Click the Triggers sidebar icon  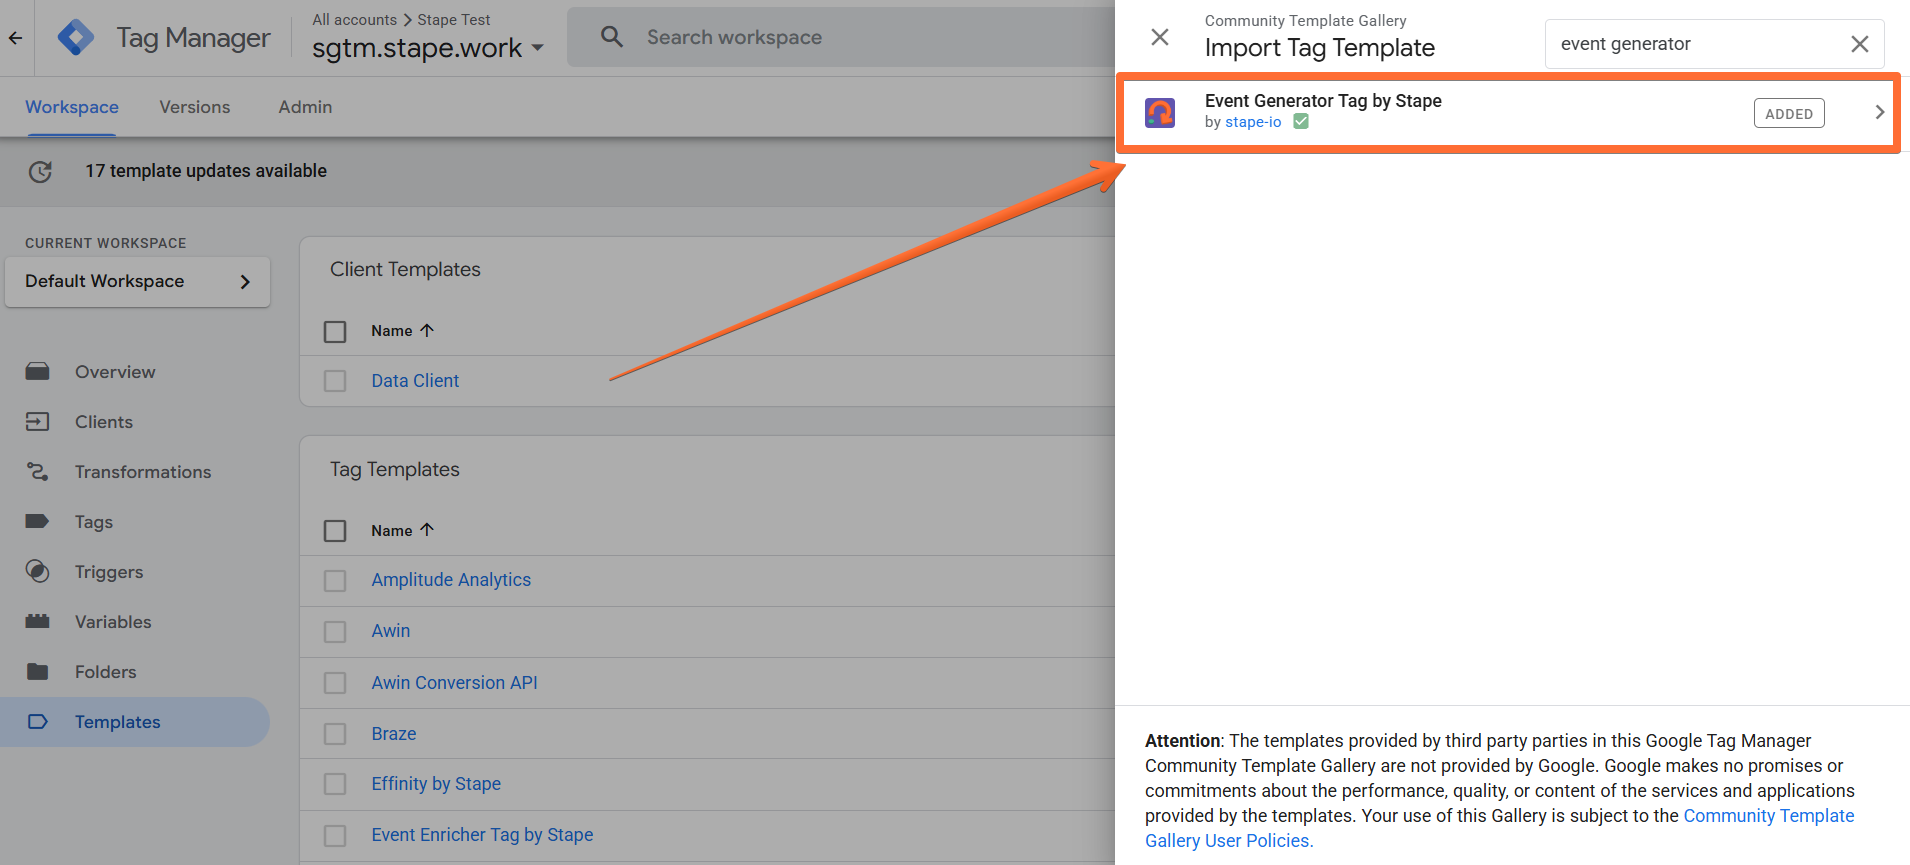[x=38, y=572]
